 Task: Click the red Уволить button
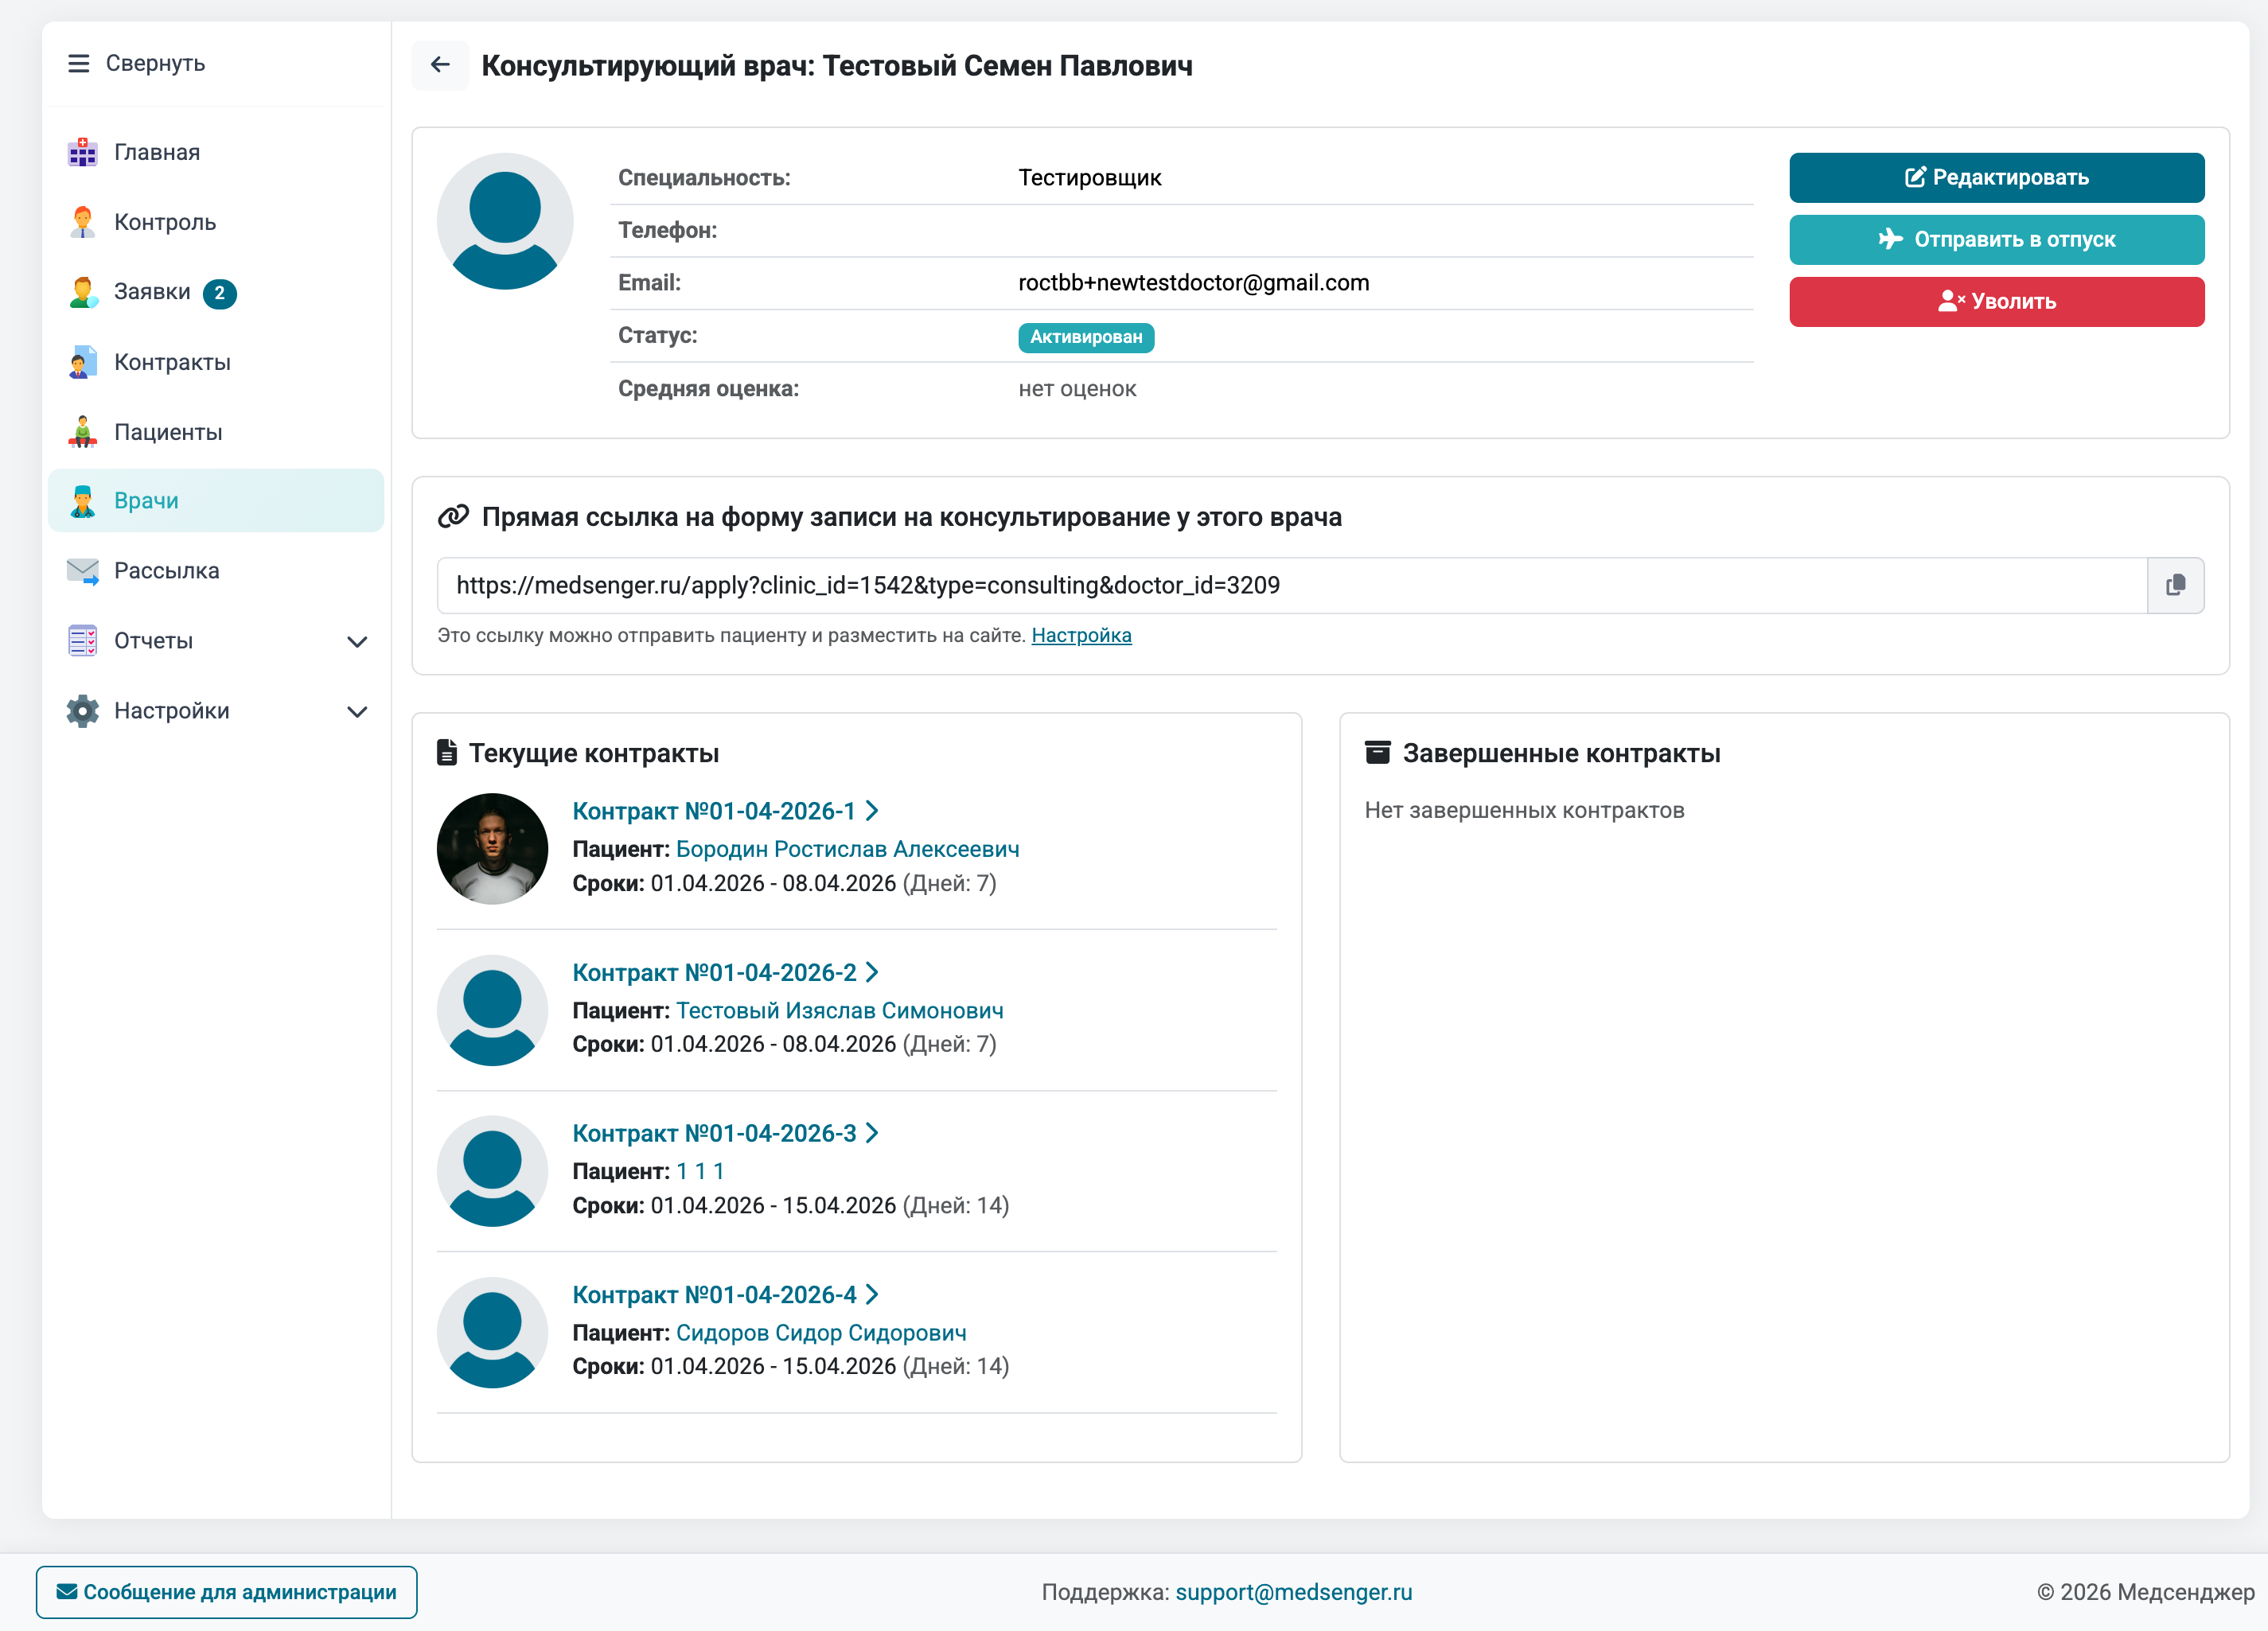pos(1996,302)
